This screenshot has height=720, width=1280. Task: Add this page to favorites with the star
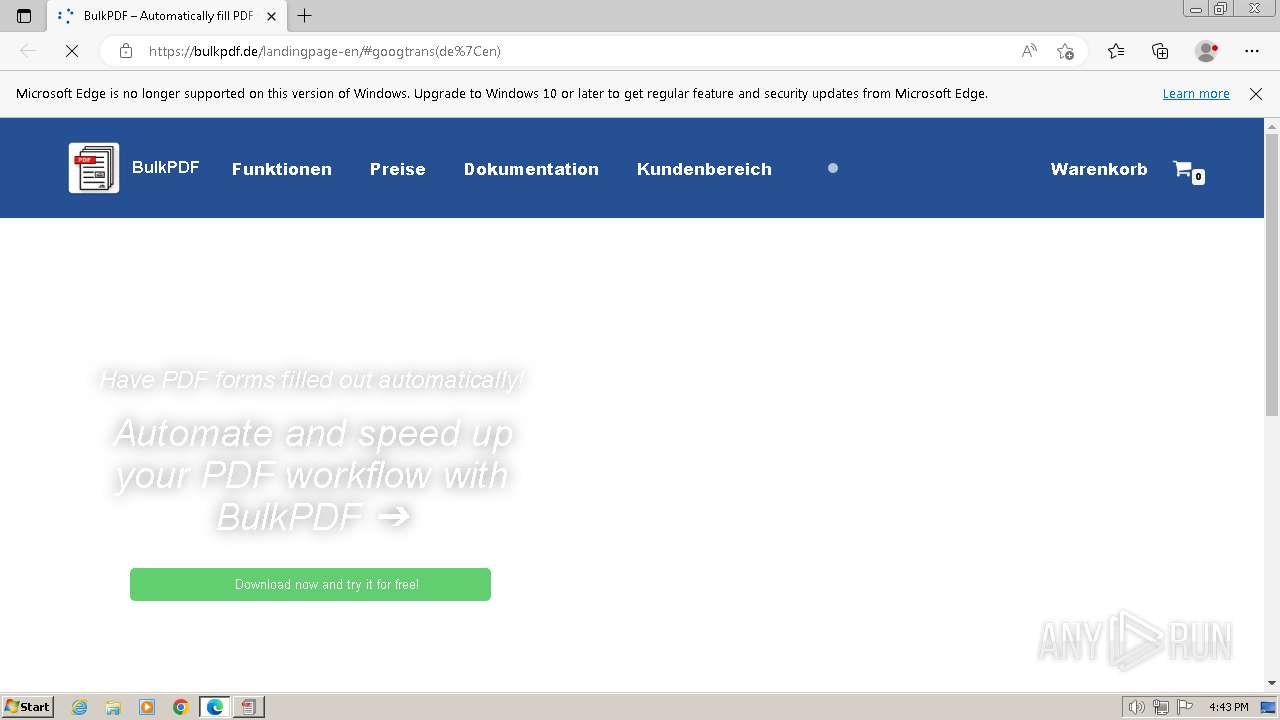(1065, 51)
